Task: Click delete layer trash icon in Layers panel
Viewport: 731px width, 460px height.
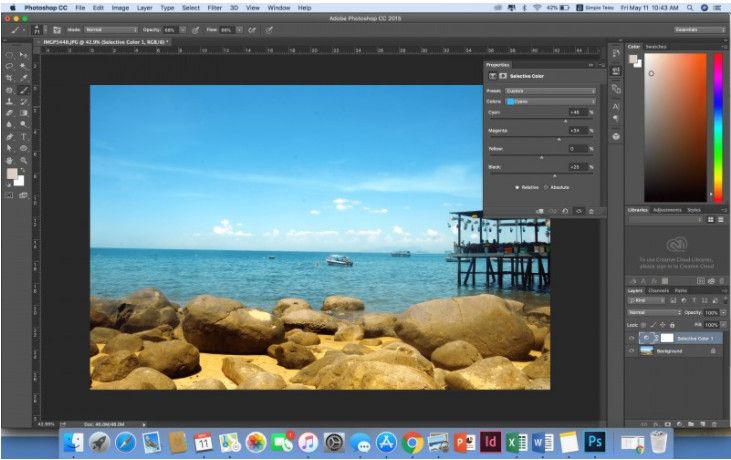Action: click(x=714, y=424)
